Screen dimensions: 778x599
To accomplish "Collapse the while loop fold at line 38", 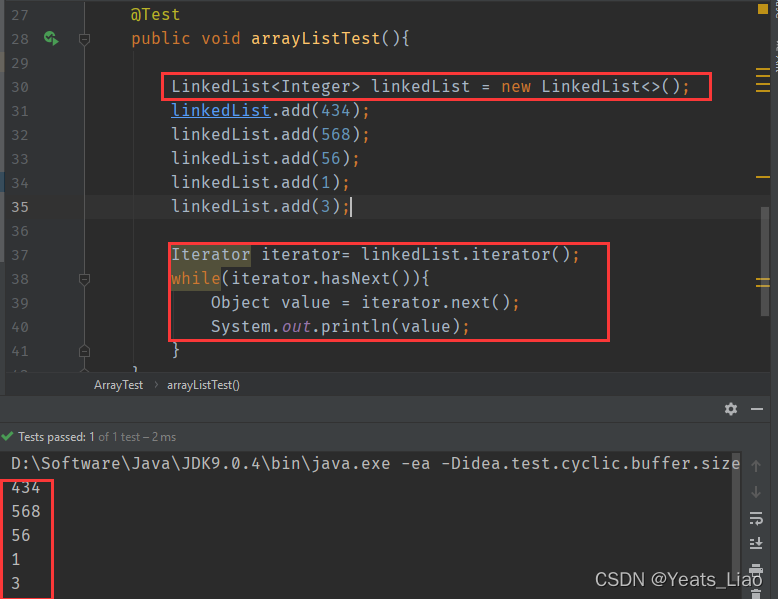I will [x=84, y=279].
